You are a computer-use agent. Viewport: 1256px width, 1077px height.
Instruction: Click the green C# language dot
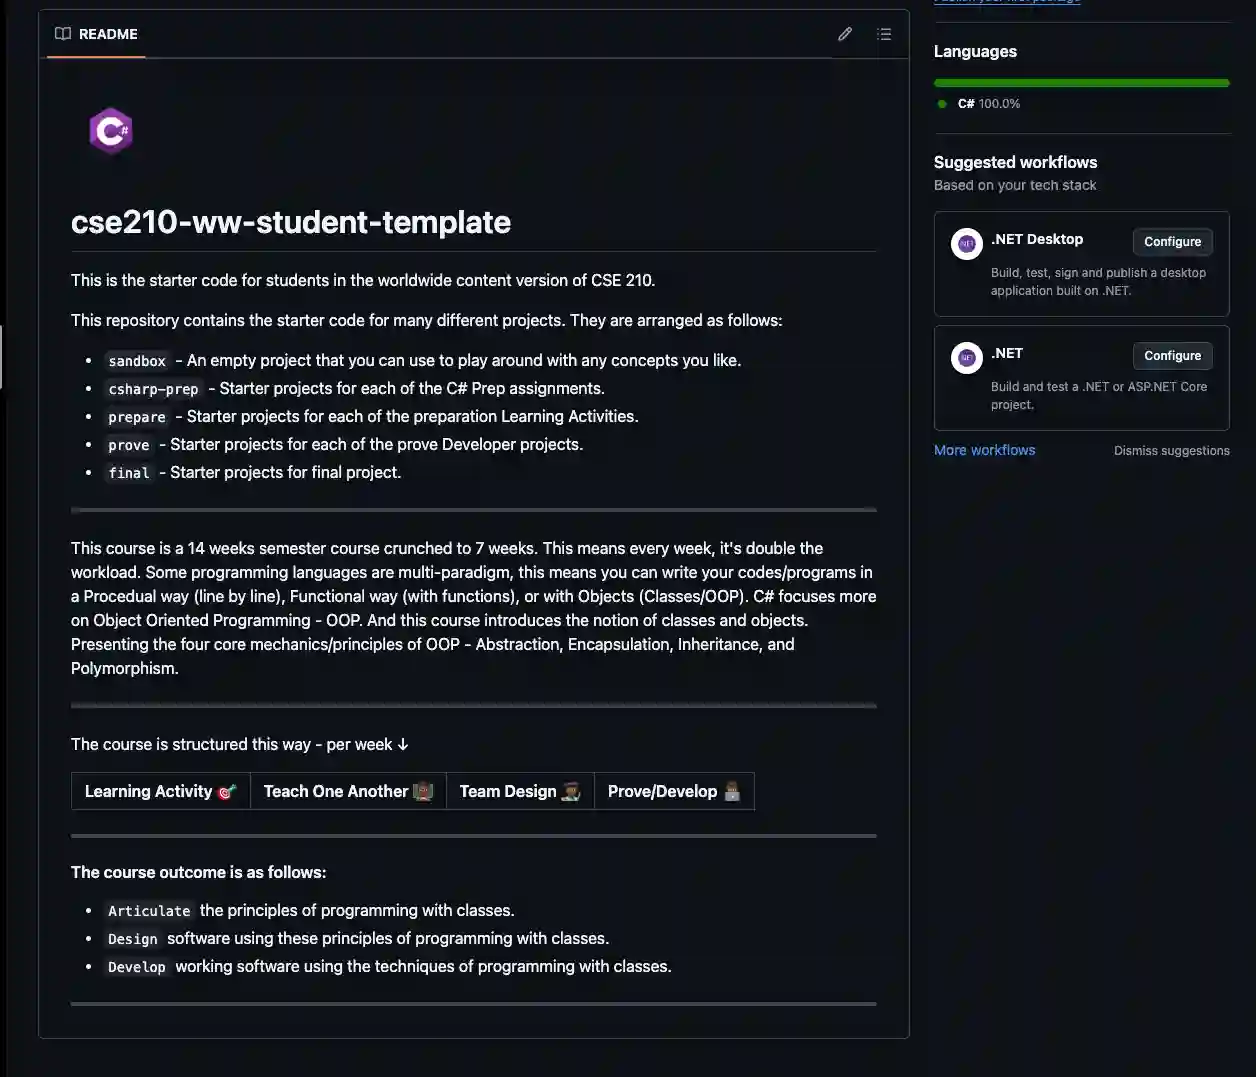[x=941, y=103]
